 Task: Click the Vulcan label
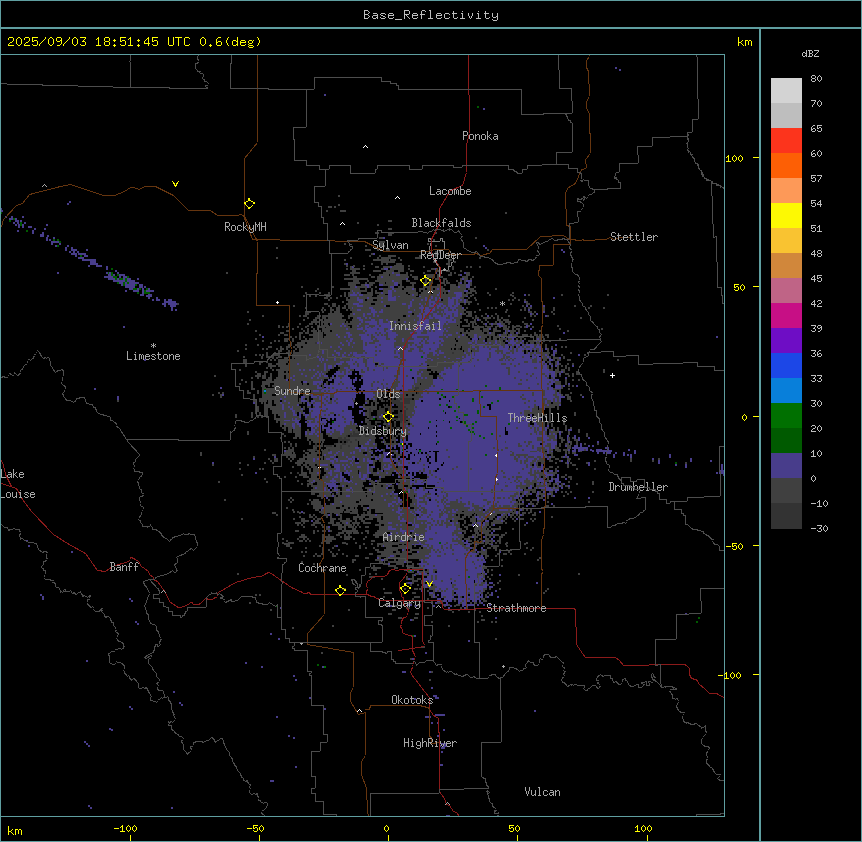coord(542,792)
